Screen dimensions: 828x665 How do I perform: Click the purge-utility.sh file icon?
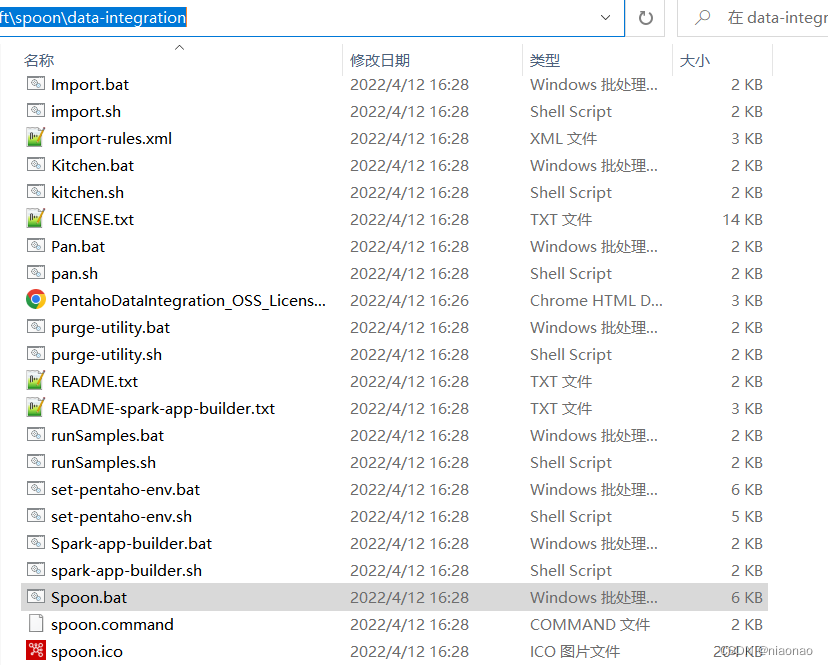(x=36, y=354)
